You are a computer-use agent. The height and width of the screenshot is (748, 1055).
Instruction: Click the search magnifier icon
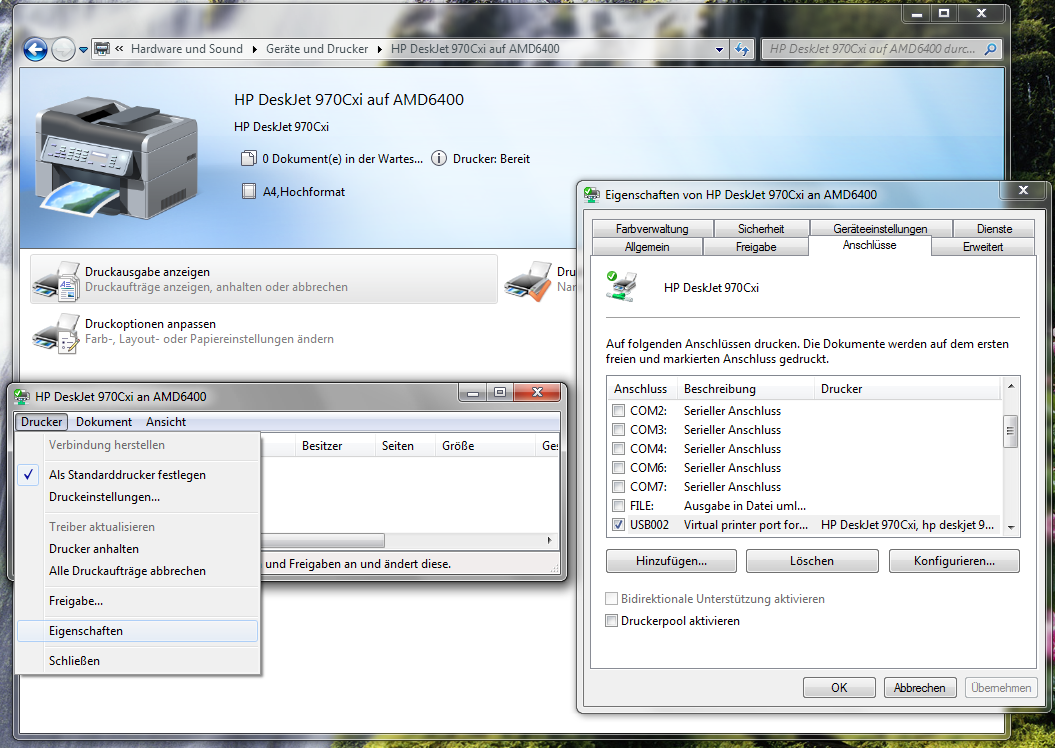(x=990, y=49)
